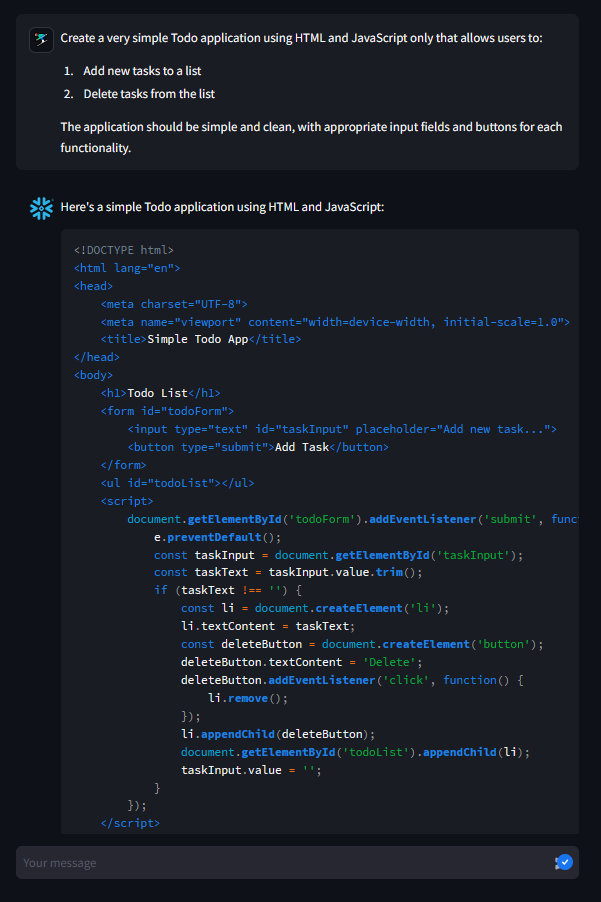This screenshot has width=601, height=902.
Task: Click the ul id="todoList" code line
Action: point(177,483)
